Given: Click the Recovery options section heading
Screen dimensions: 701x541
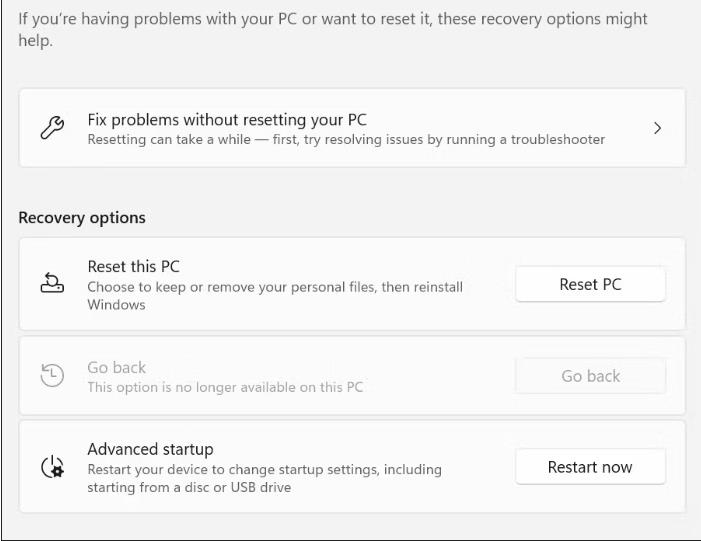Looking at the screenshot, I should tap(82, 218).
